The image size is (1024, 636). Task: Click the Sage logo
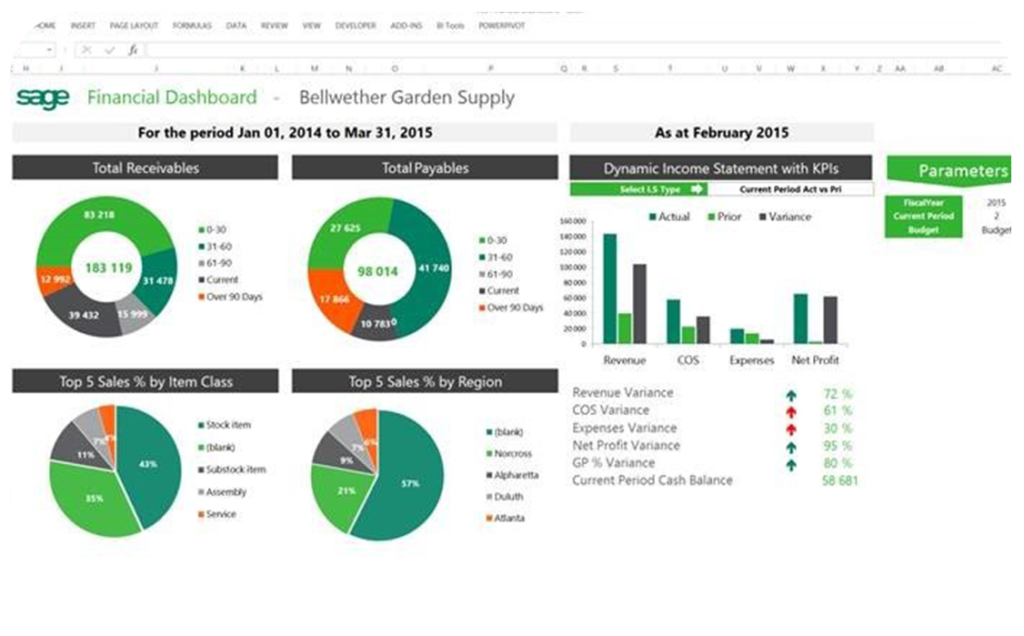(x=43, y=97)
